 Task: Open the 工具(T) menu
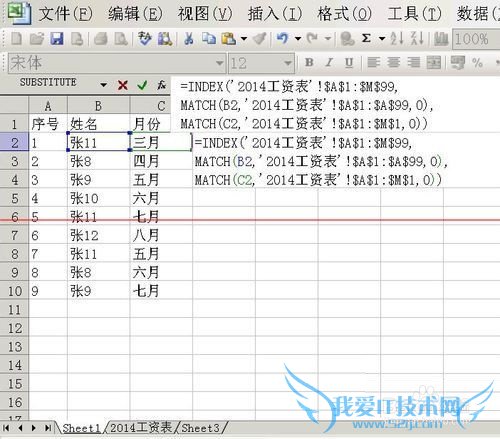tap(414, 14)
